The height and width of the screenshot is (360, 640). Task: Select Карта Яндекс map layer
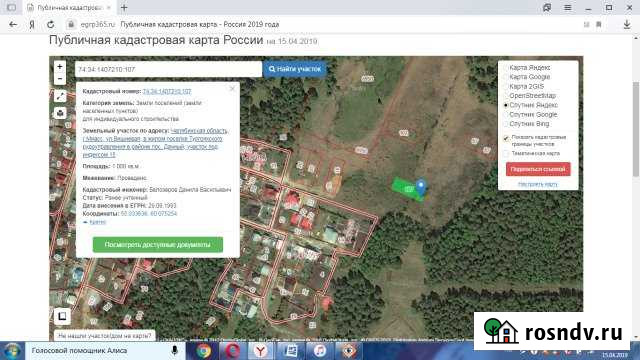[x=529, y=67]
